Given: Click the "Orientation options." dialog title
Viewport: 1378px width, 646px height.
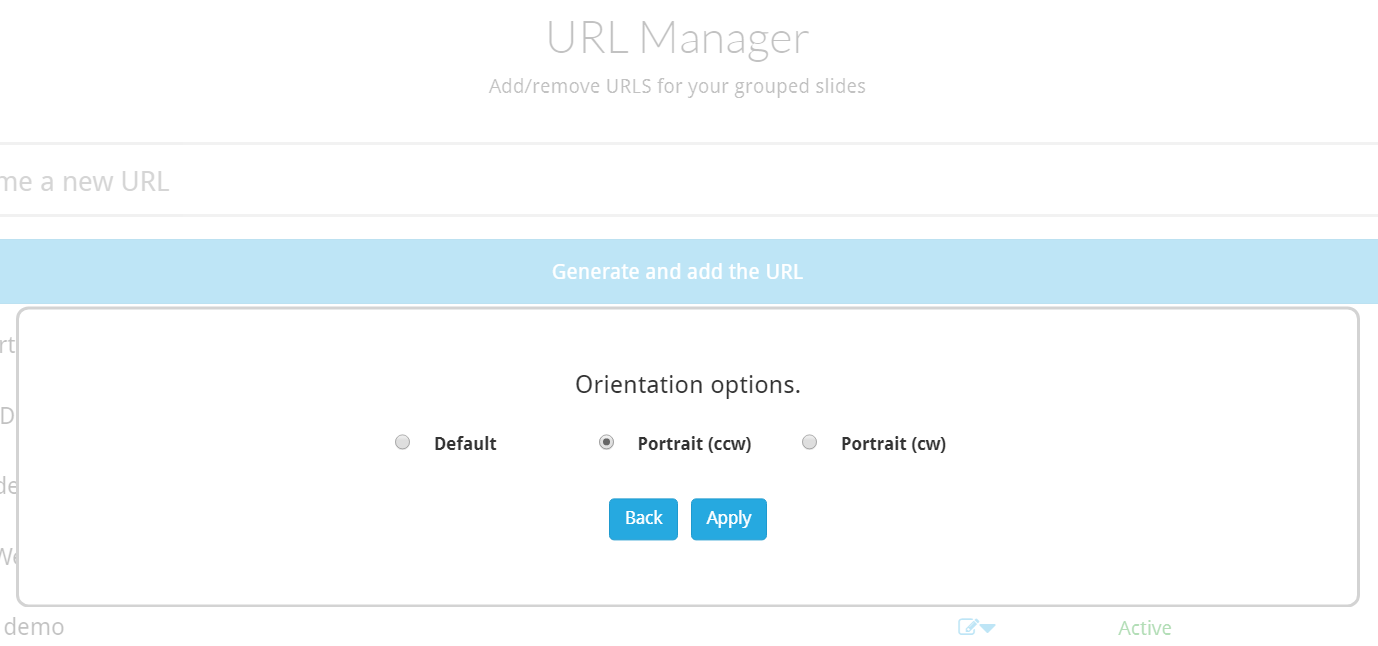Looking at the screenshot, I should click(x=688, y=385).
